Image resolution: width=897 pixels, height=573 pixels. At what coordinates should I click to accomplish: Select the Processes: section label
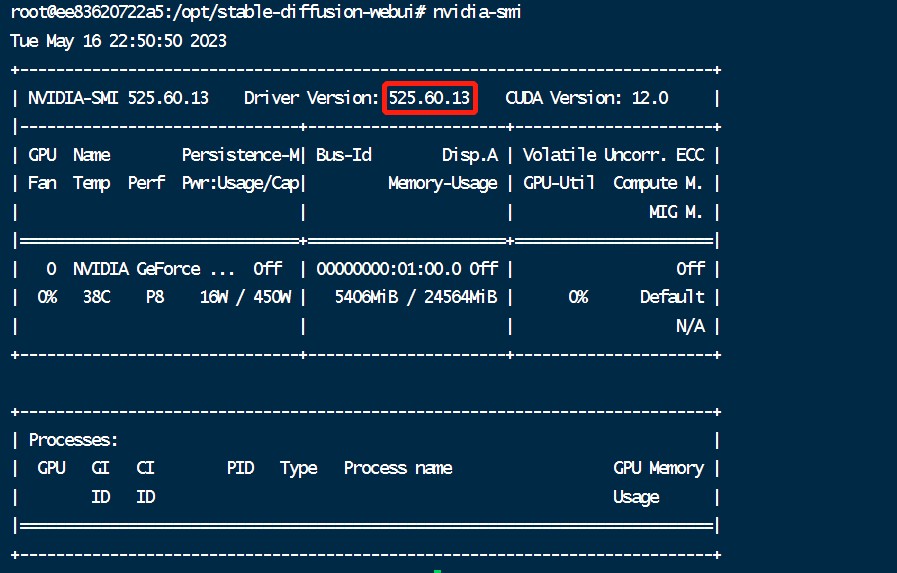point(73,440)
